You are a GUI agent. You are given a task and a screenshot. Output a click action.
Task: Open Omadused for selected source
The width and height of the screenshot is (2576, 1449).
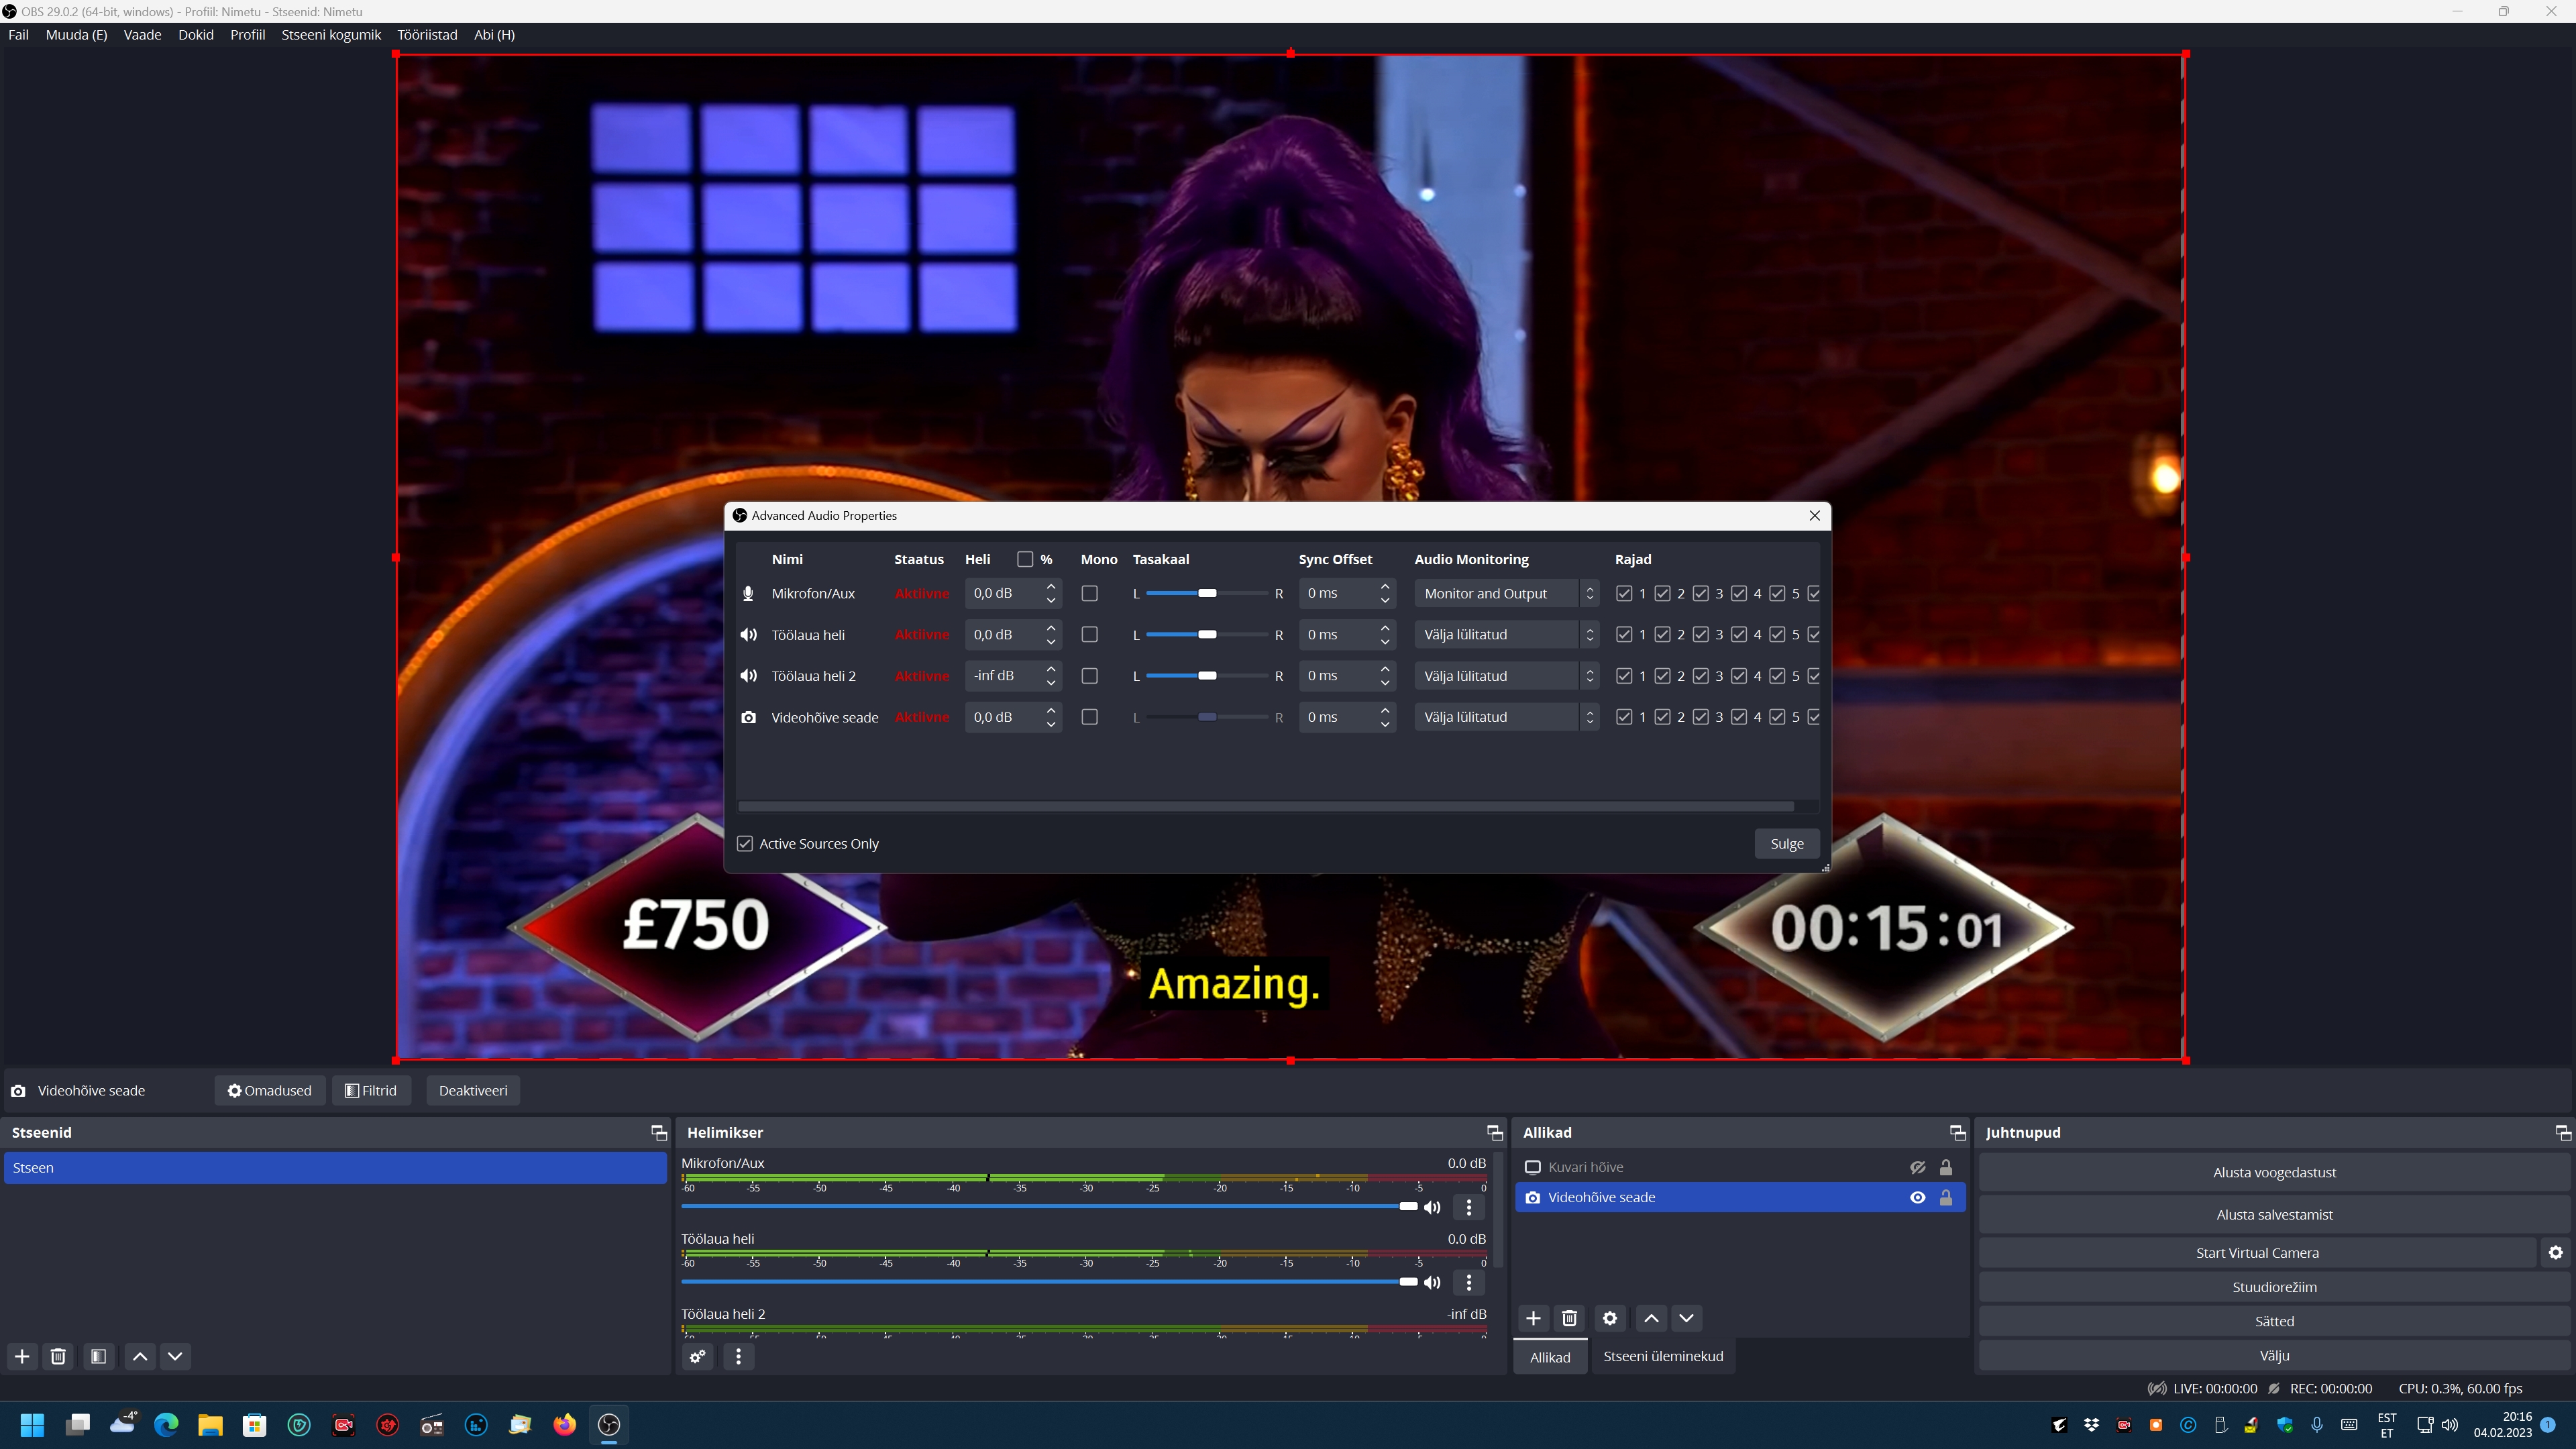[x=270, y=1090]
